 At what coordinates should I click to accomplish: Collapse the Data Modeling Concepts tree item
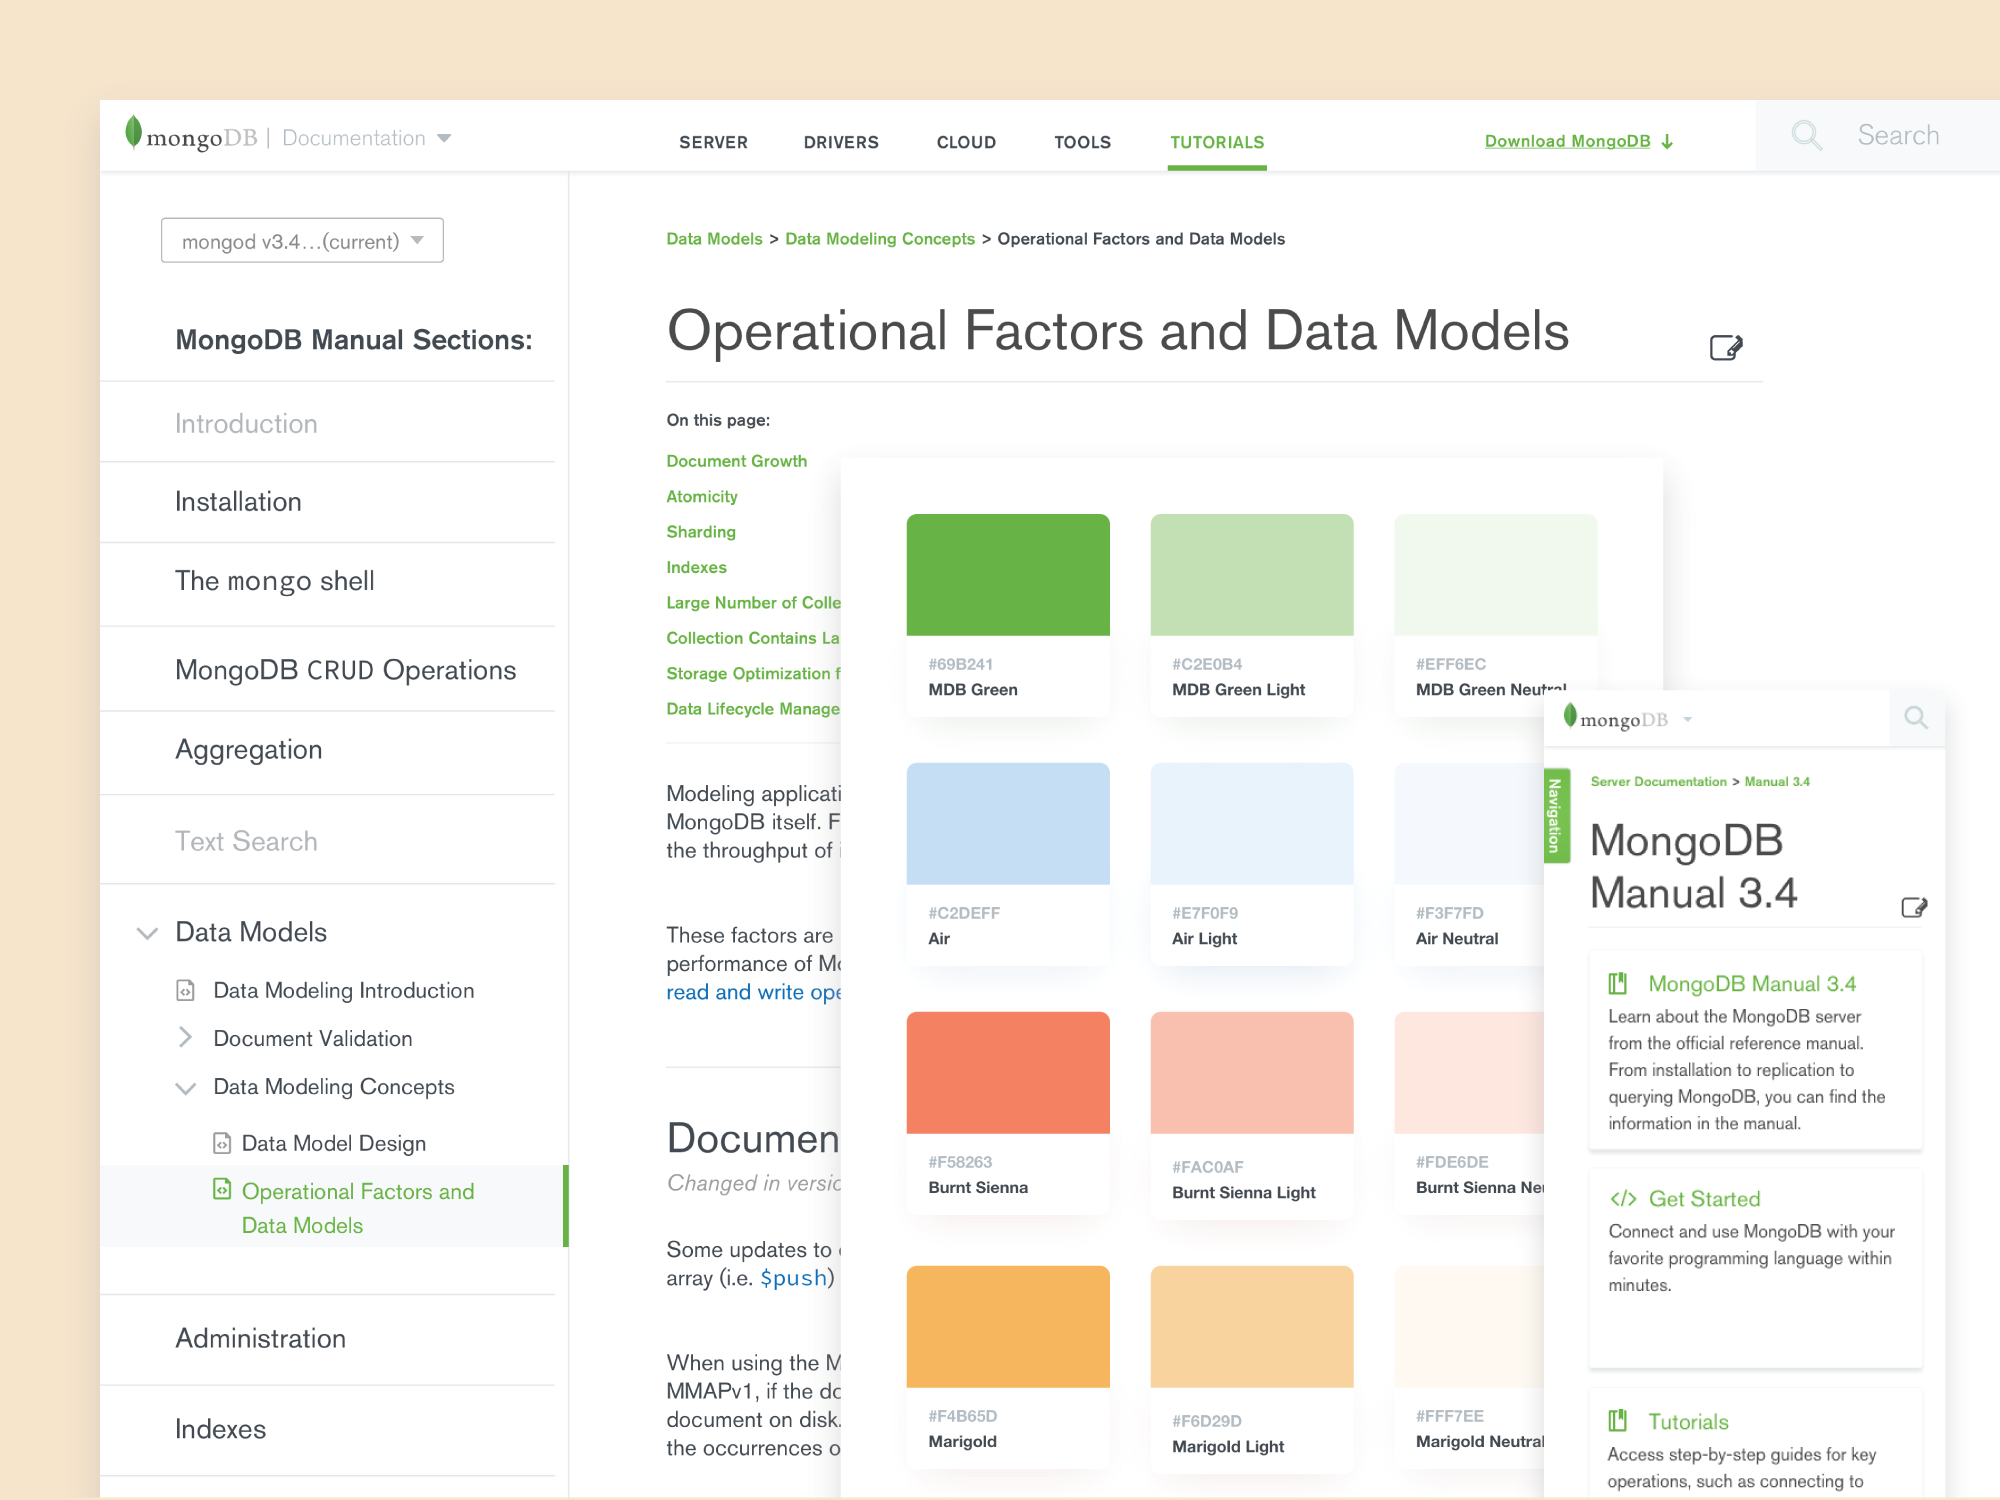185,1088
